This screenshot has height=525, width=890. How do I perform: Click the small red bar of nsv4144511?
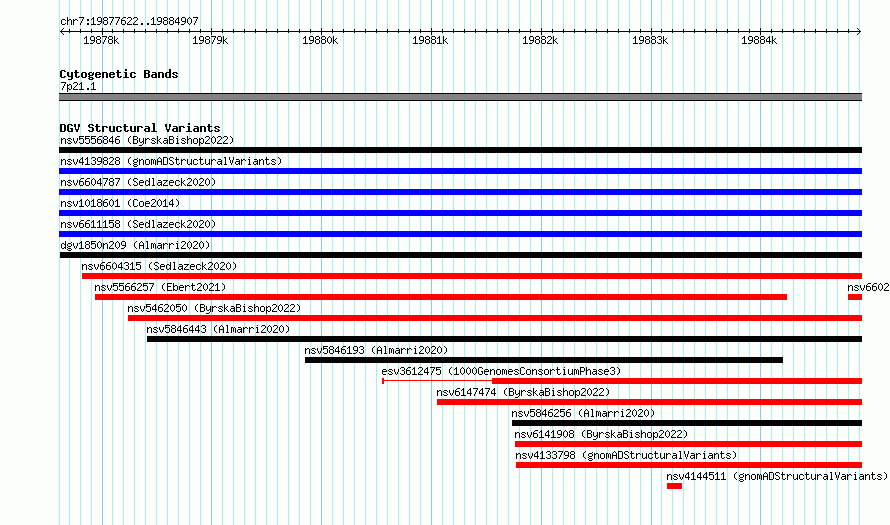674,486
